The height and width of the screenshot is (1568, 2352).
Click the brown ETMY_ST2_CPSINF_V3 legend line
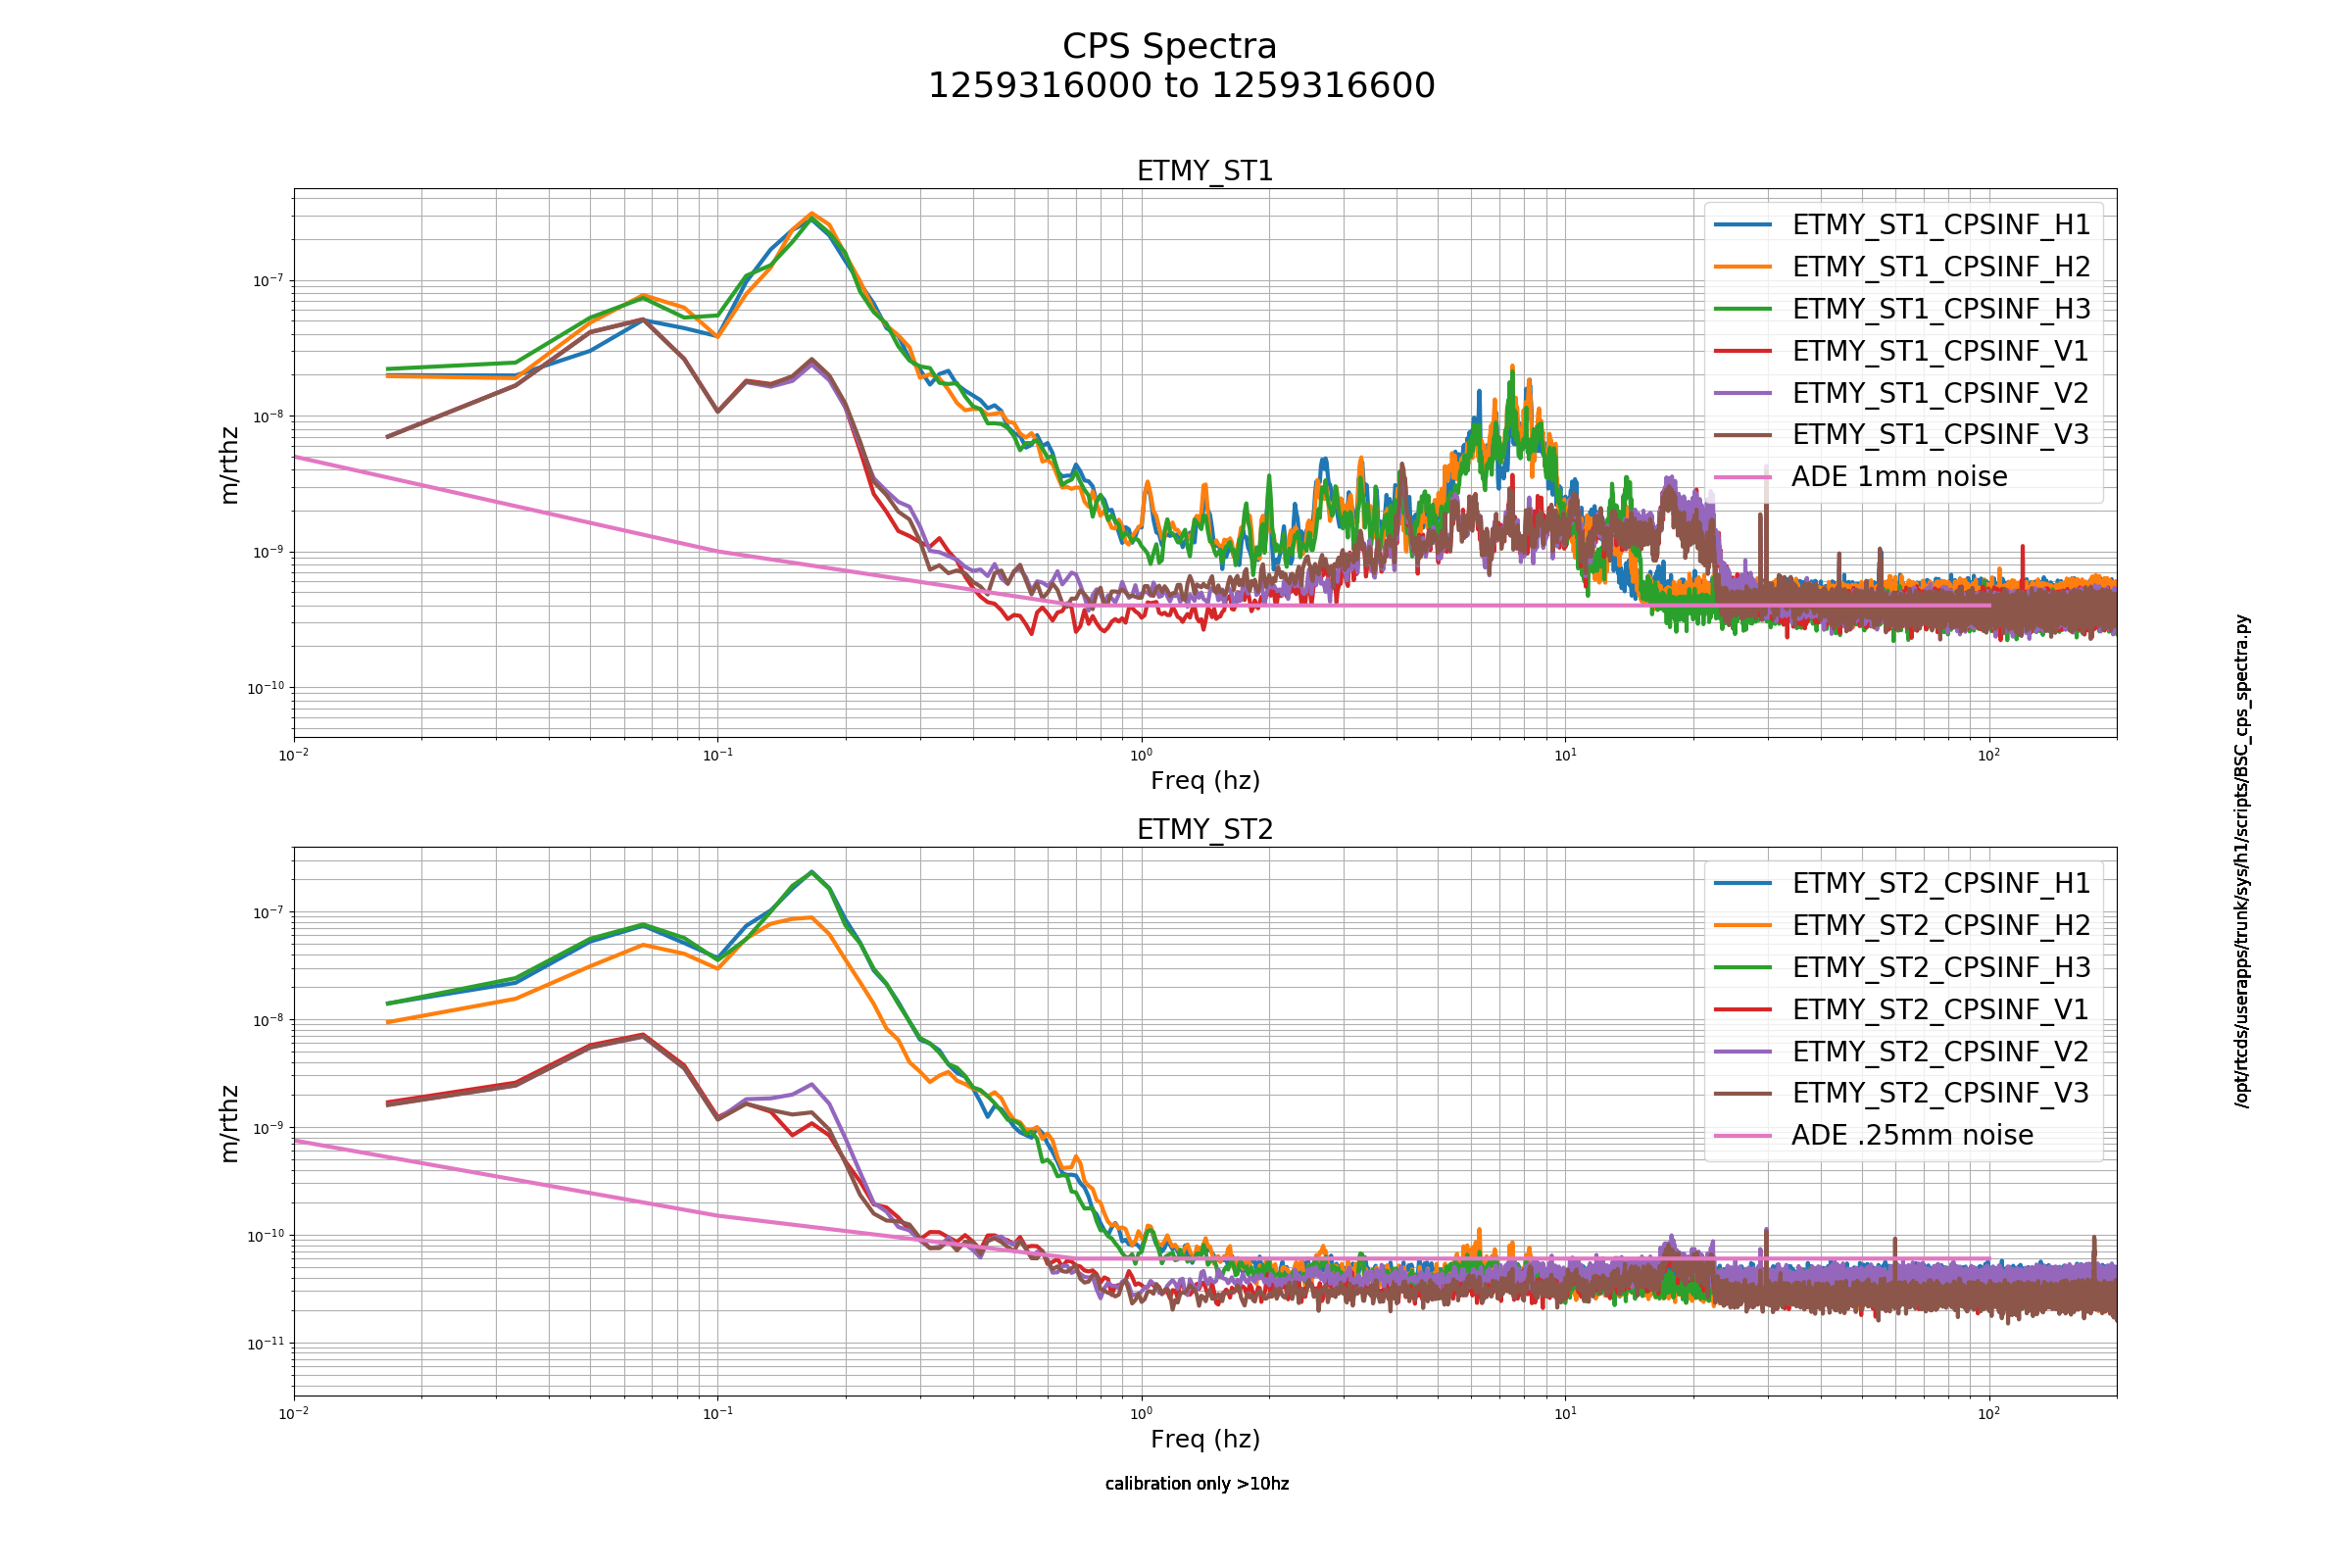coord(1742,1094)
